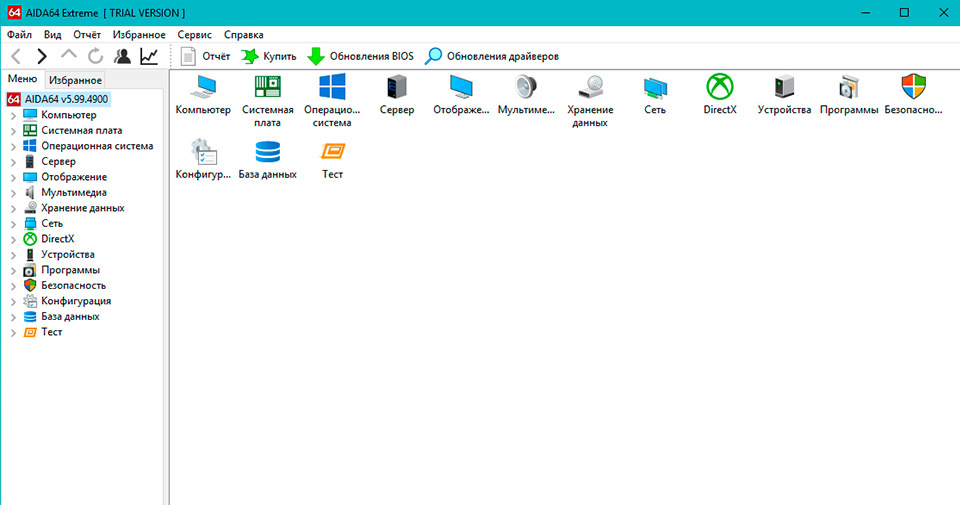960x505 pixels.
Task: Select Хранение данных in the sidebar tree
Action: click(x=73, y=208)
